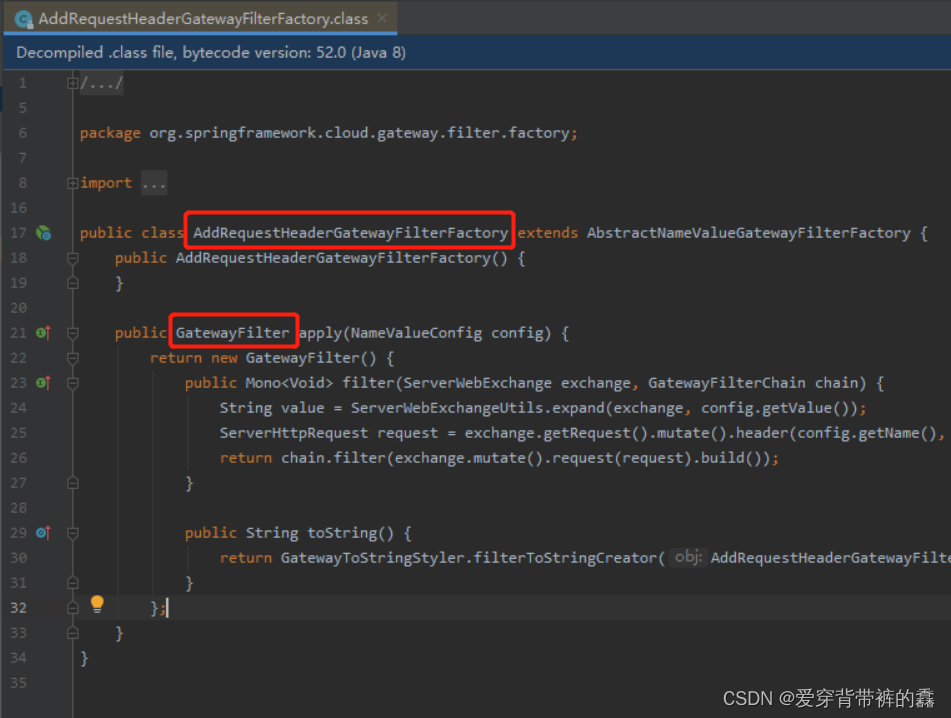Image resolution: width=951 pixels, height=718 pixels.
Task: Click the 'obj:' parameter hint on line 30
Action: tap(688, 557)
